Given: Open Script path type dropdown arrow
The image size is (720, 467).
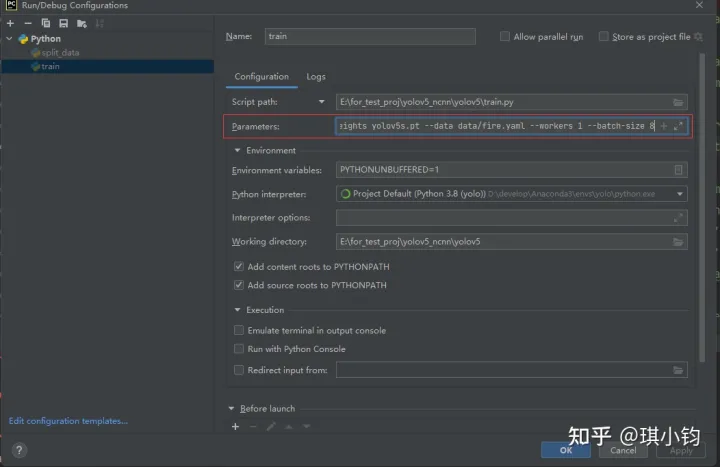Looking at the screenshot, I should coord(321,102).
